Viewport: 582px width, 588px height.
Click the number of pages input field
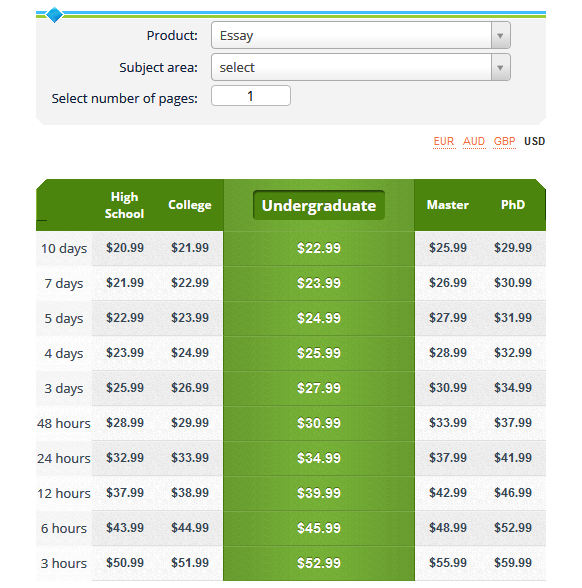[x=250, y=96]
